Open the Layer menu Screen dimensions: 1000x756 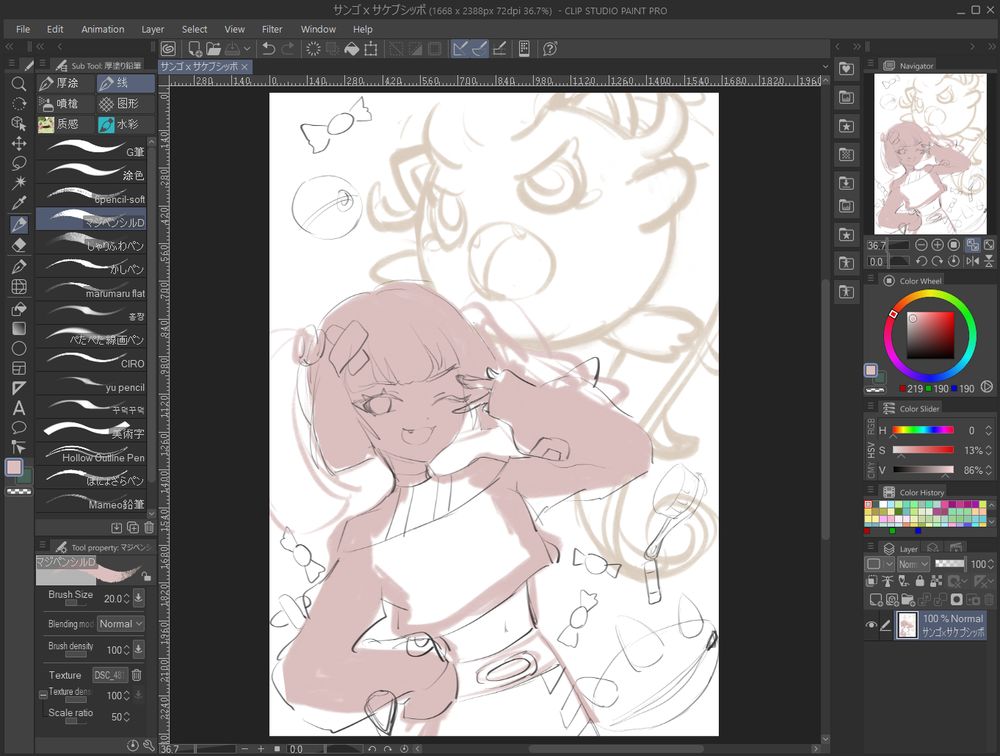pyautogui.click(x=152, y=29)
